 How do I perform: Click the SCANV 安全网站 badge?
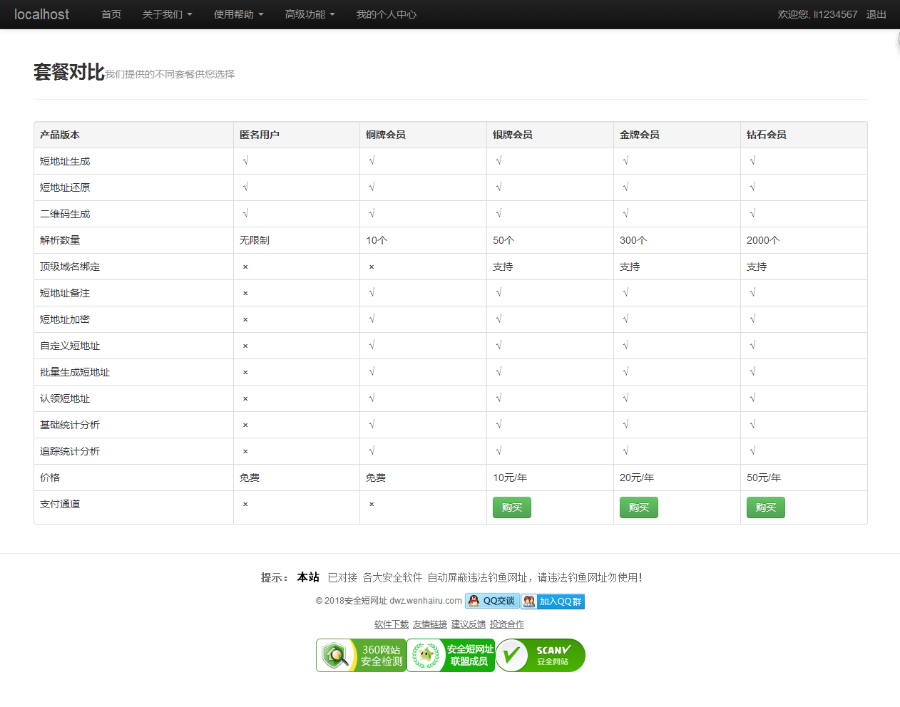(541, 655)
